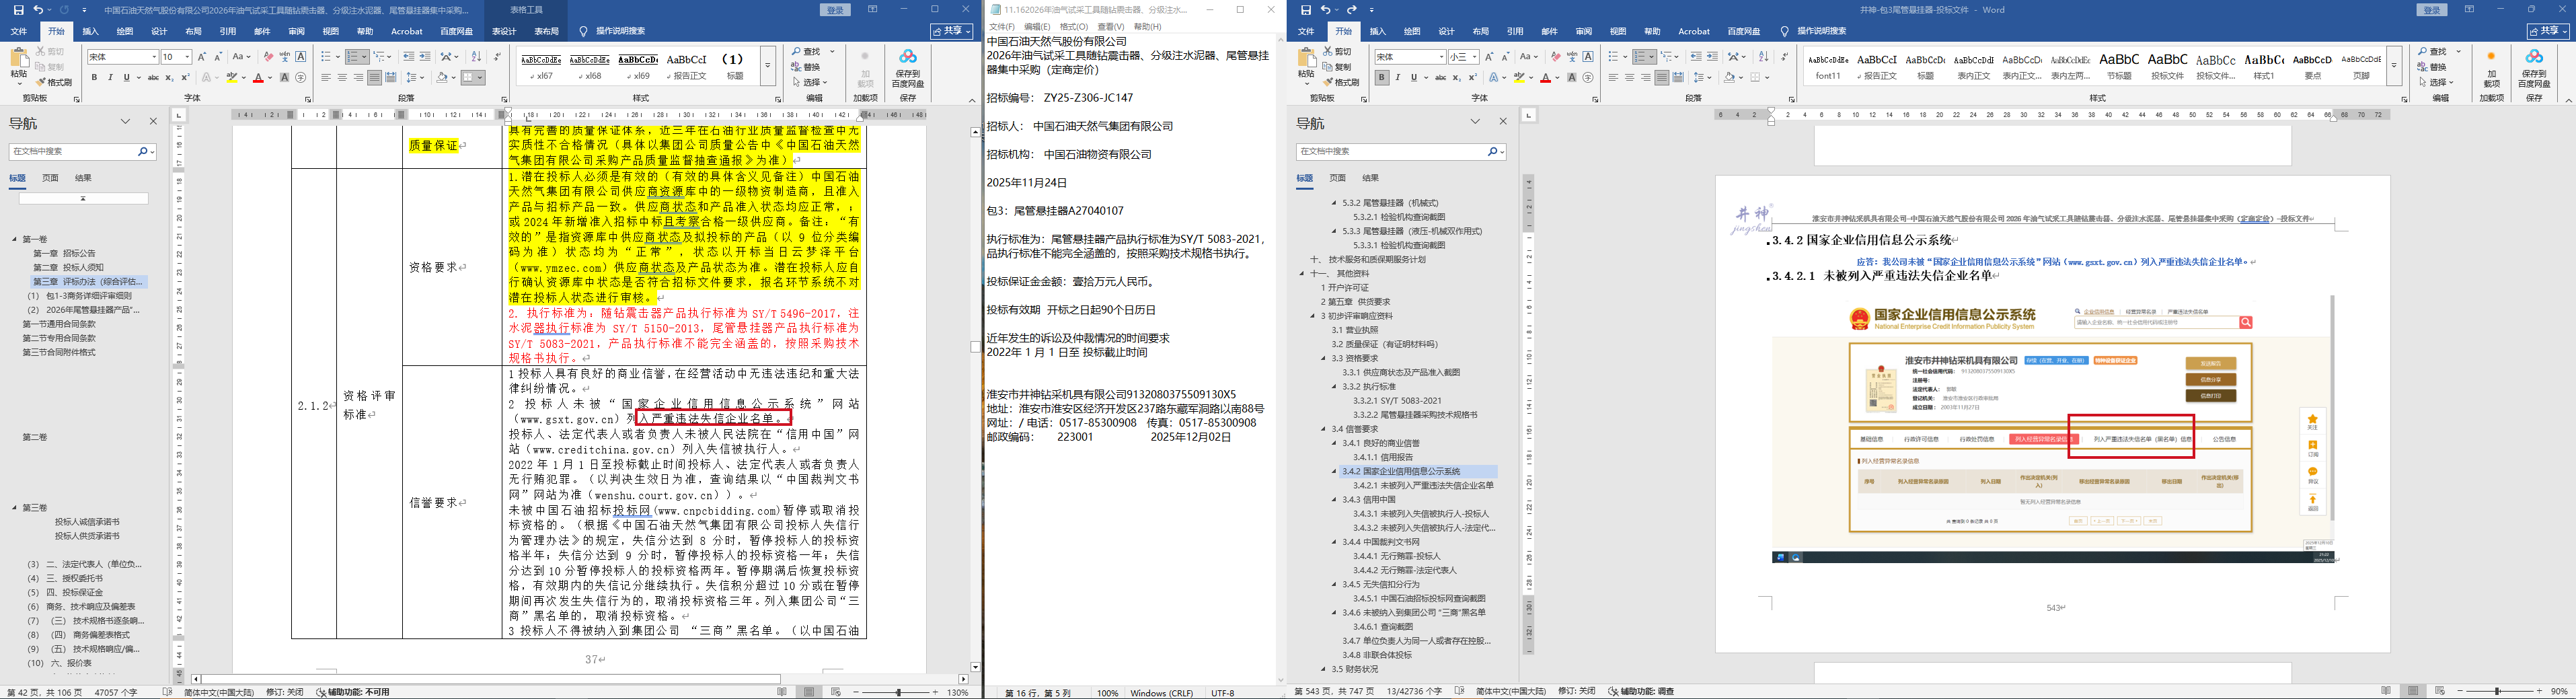Click Redo arrow in 井神 Word window
This screenshot has height=699, width=2576.
pyautogui.click(x=1352, y=10)
